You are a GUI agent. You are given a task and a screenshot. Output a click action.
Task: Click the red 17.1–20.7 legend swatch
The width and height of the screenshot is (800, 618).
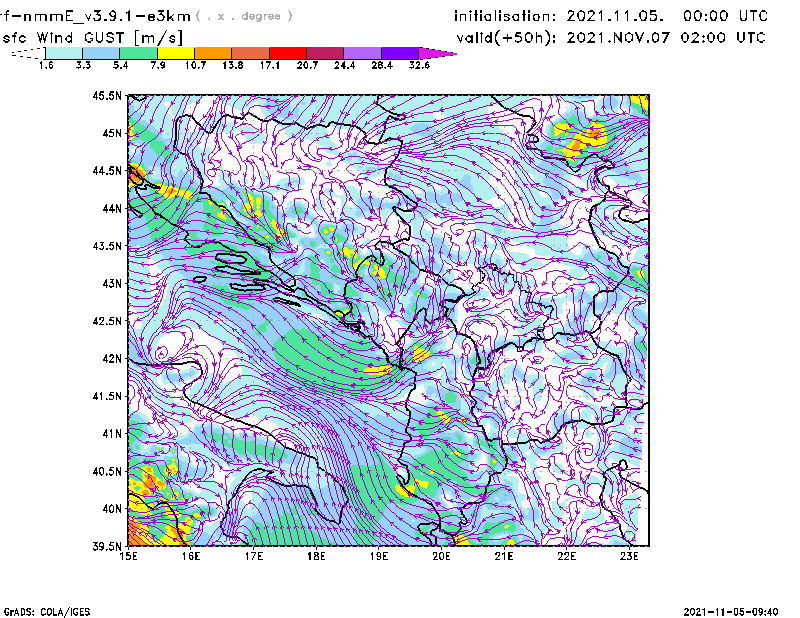click(288, 53)
